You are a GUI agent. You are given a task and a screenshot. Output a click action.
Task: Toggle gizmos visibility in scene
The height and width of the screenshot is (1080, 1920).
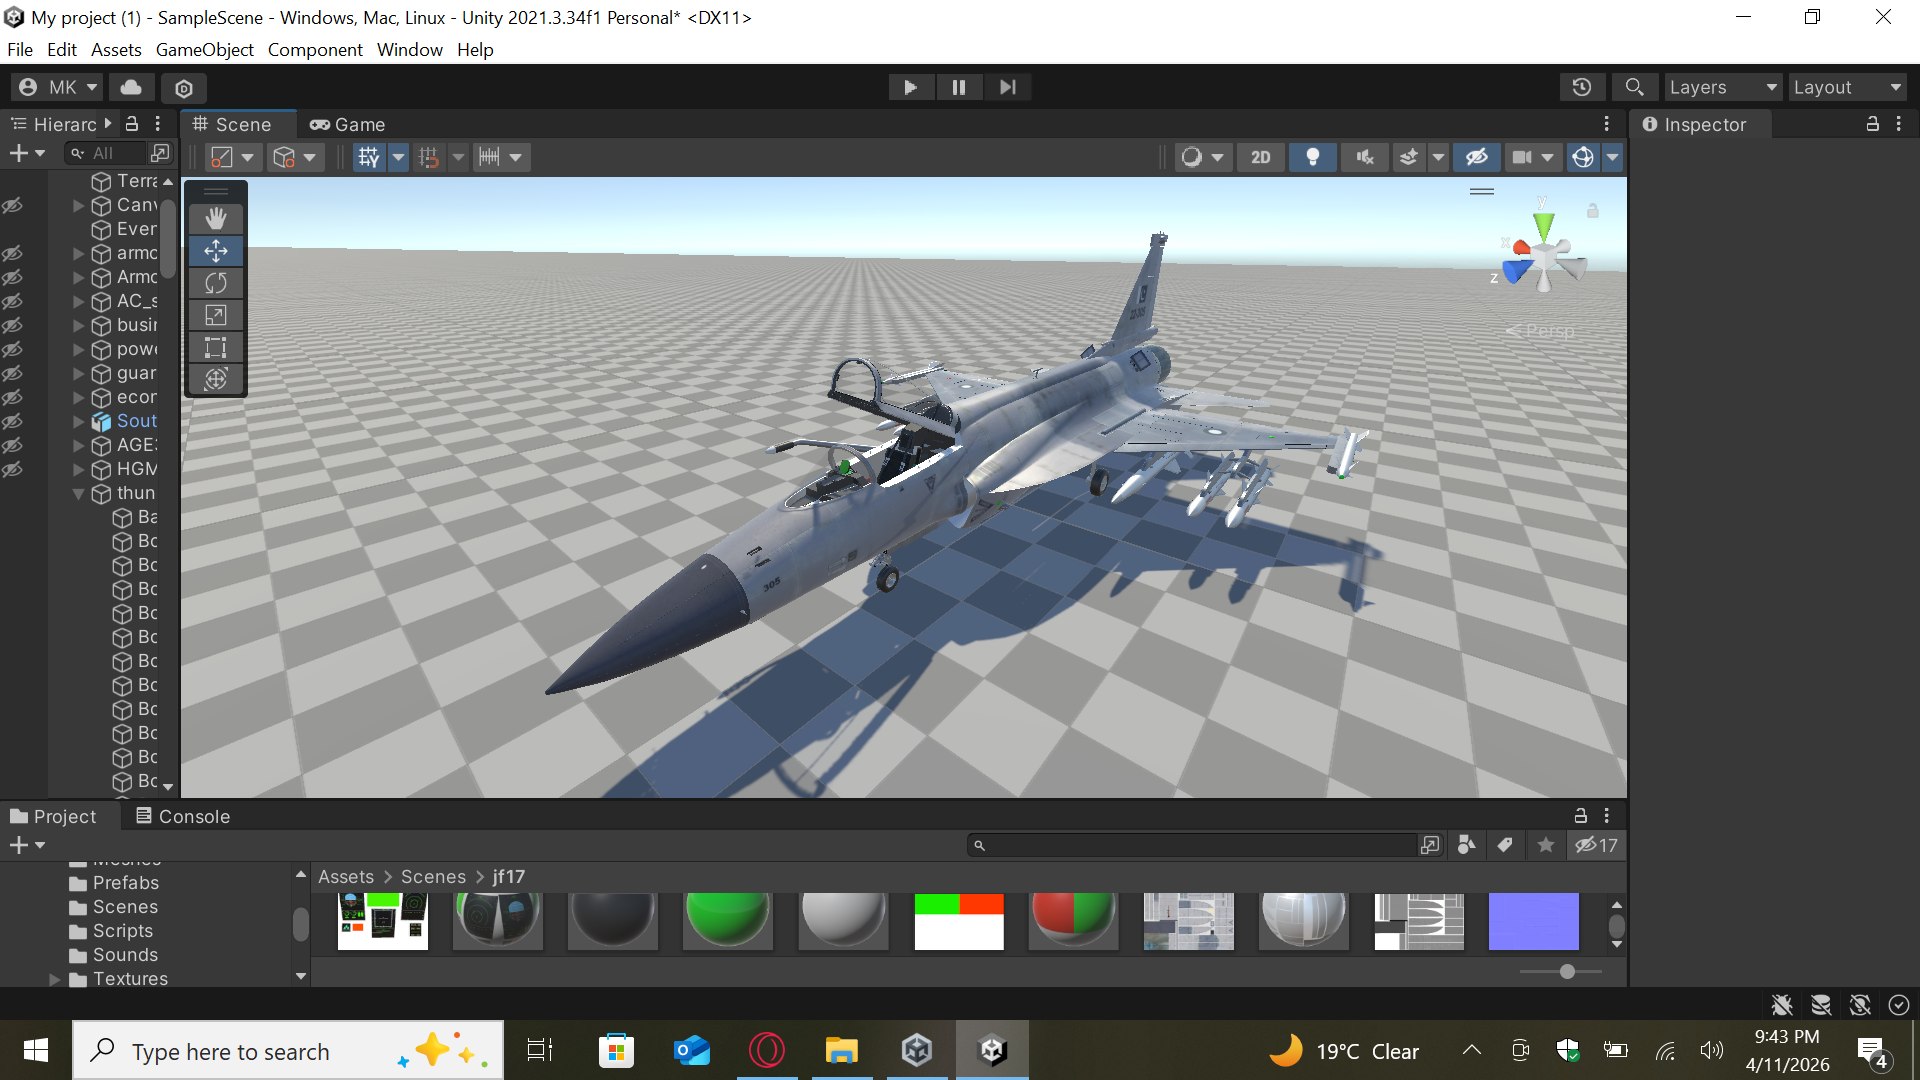[x=1583, y=157]
